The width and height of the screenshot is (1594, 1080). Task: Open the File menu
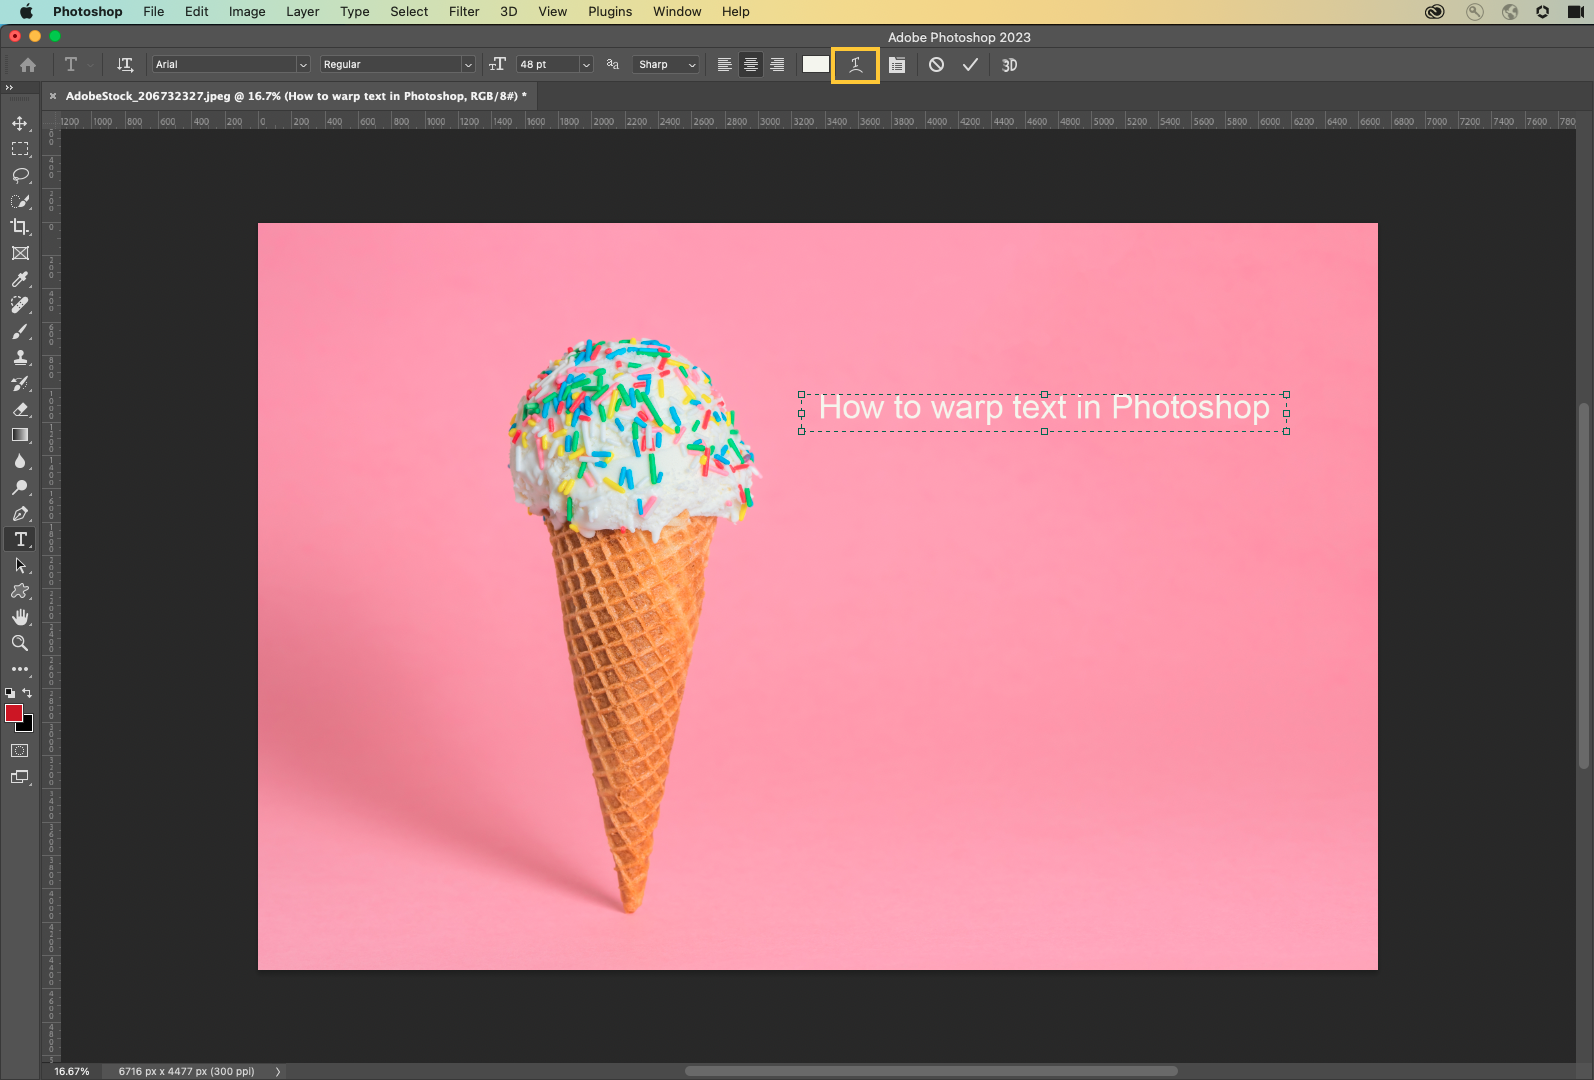(153, 12)
